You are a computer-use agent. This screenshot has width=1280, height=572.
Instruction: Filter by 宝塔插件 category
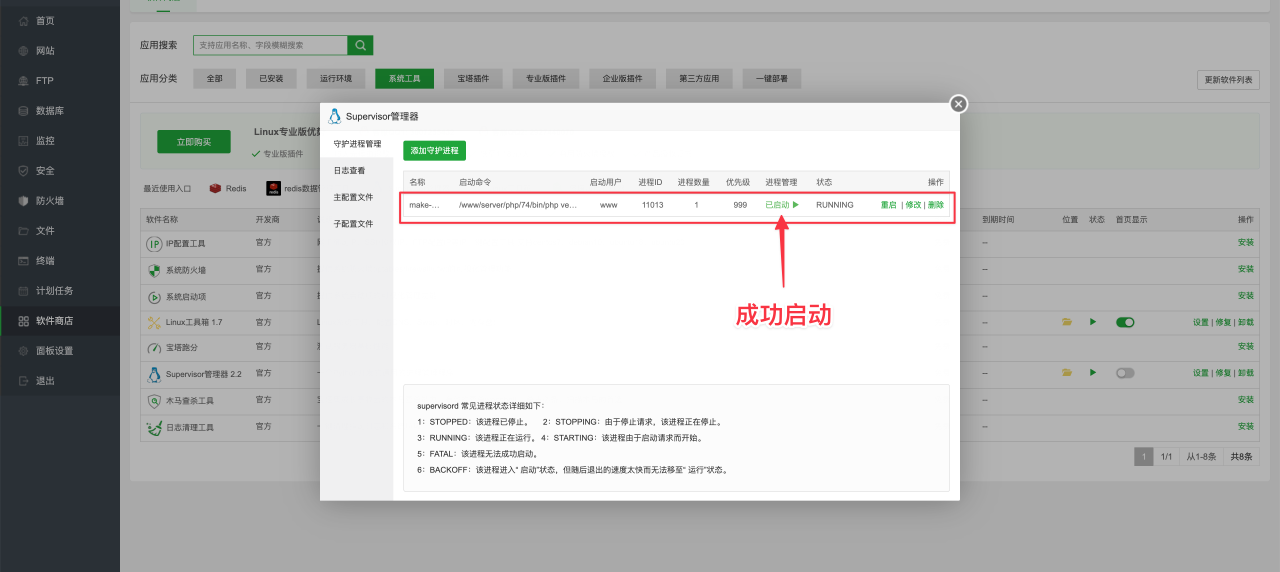point(473,78)
